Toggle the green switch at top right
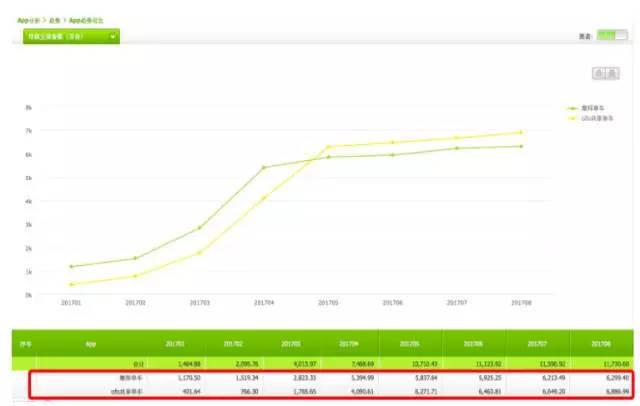 (612, 35)
